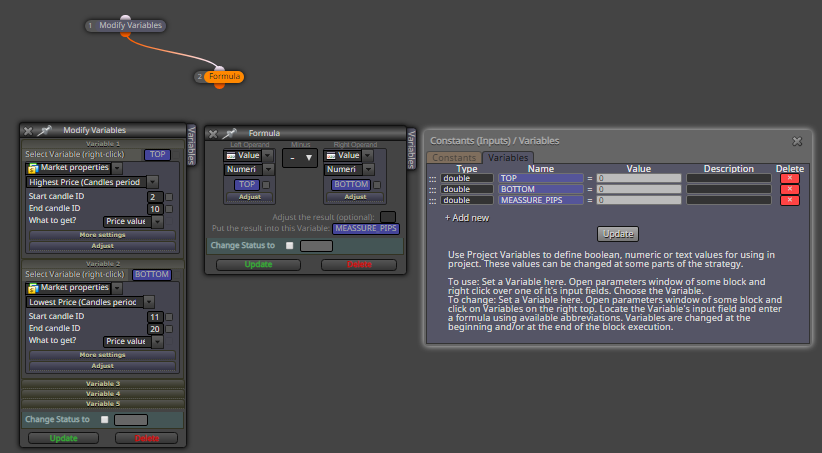Click the orange output connector of Modify Variables node
Viewport: 822px width, 453px height.
(125, 34)
